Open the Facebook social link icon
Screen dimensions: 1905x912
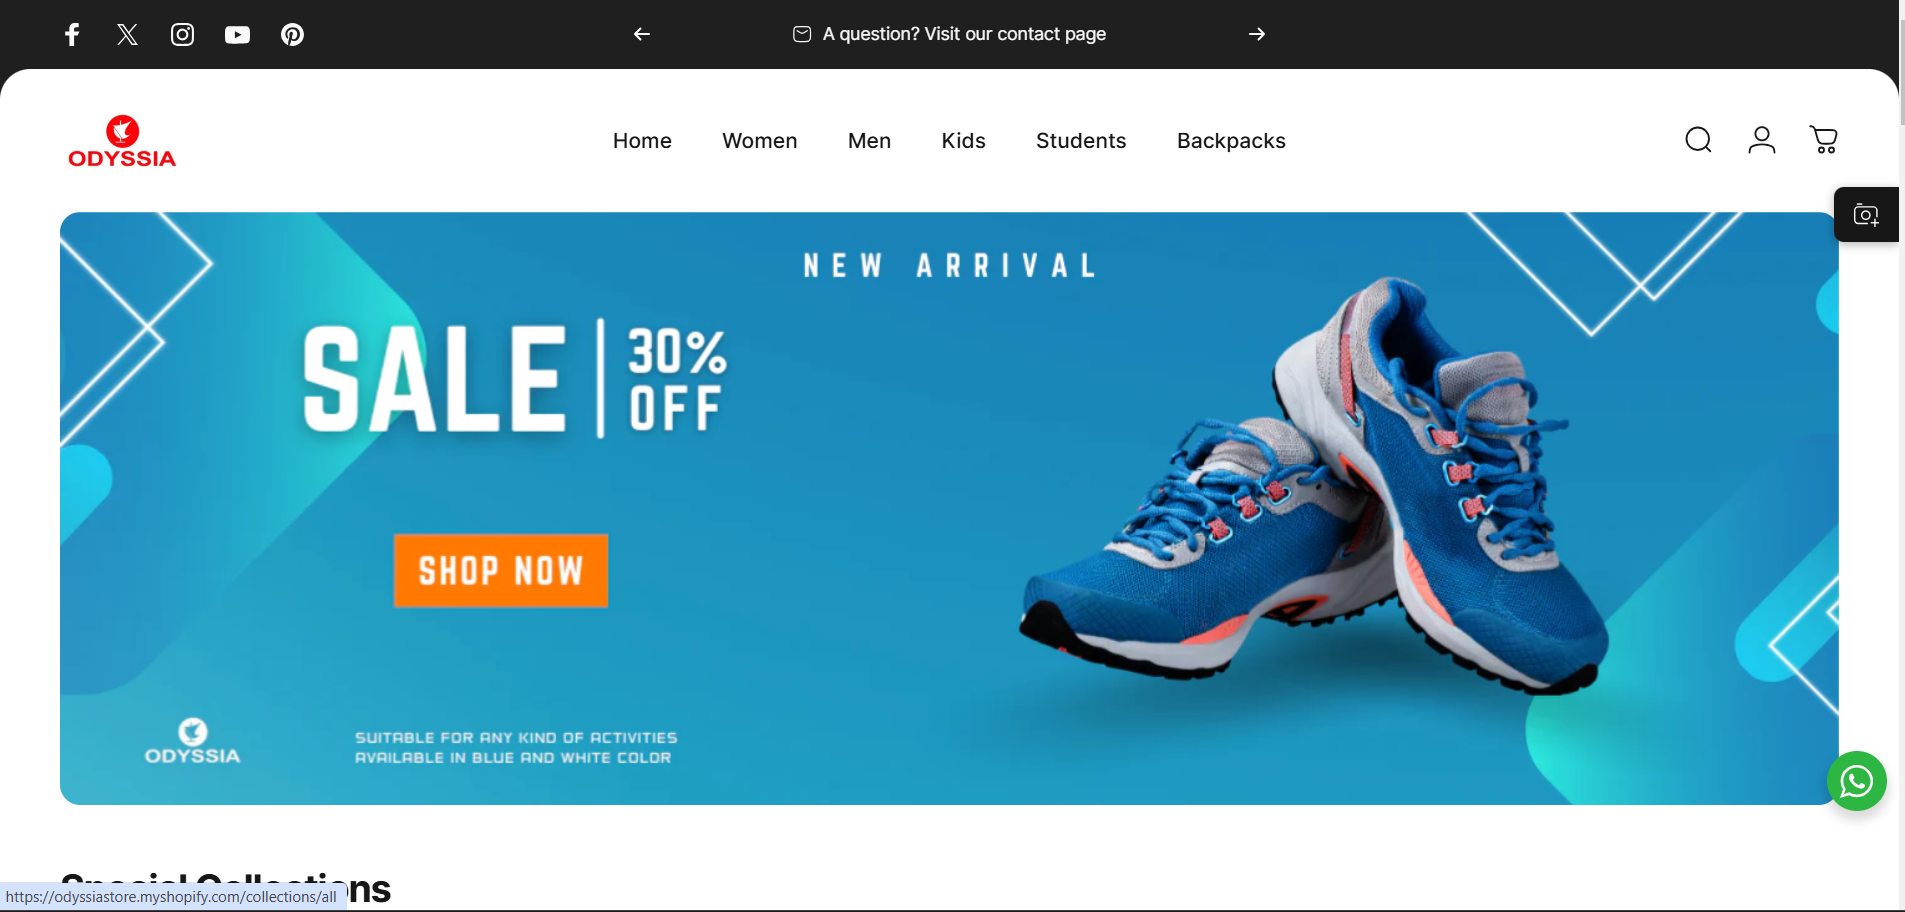point(72,35)
